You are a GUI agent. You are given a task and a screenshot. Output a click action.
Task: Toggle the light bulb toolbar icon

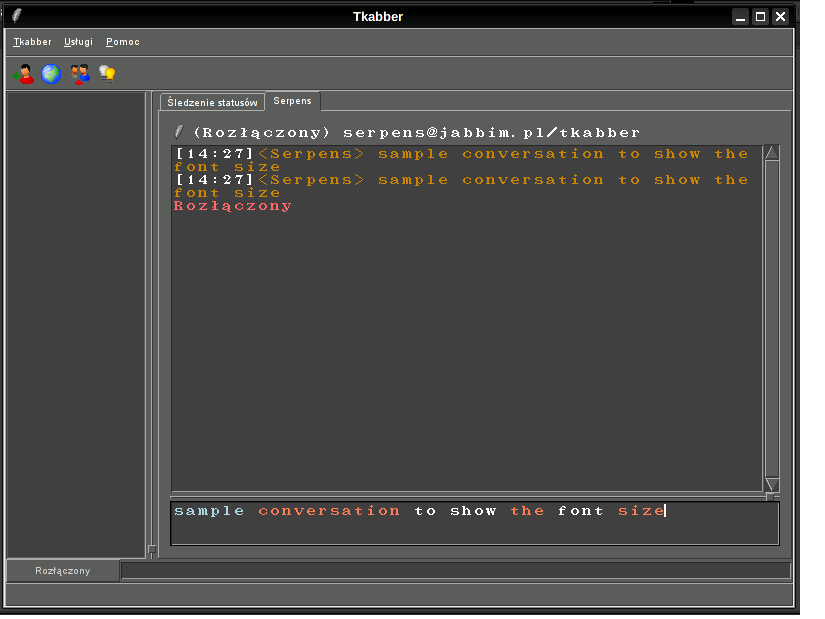click(x=107, y=73)
